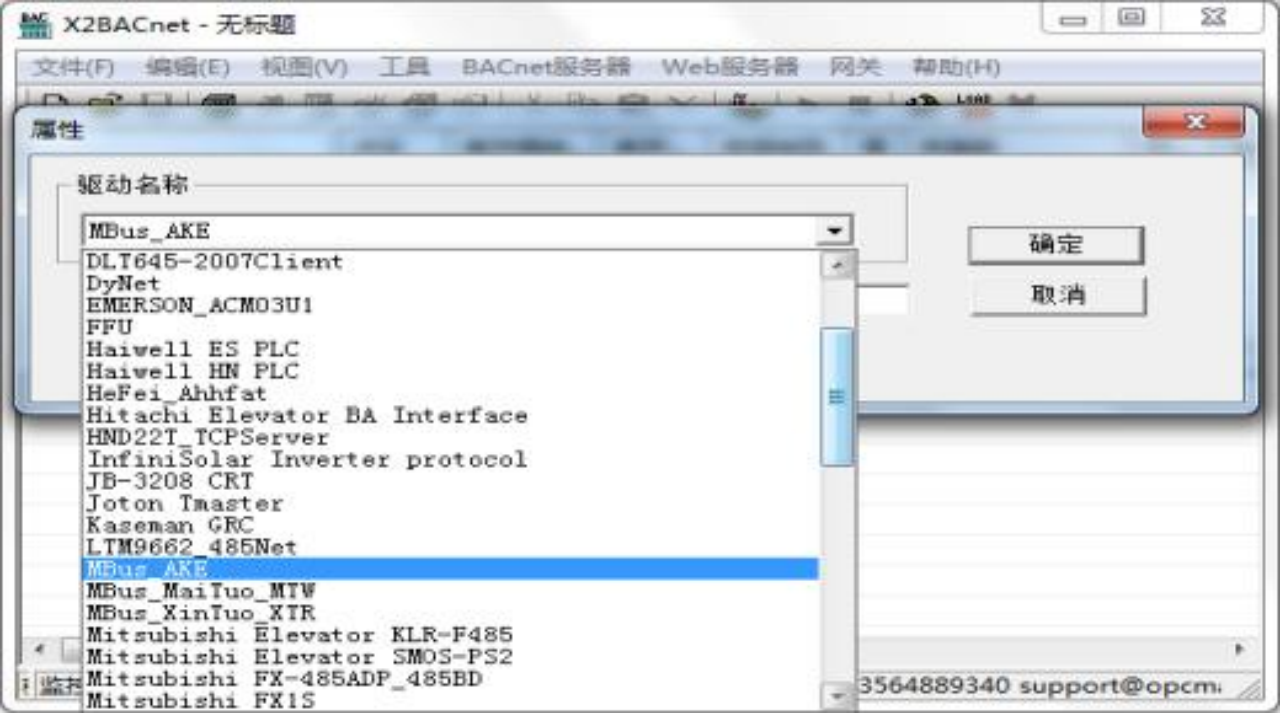
Task: Select MBus_MaiTuo_MTW driver
Action: click(x=450, y=592)
